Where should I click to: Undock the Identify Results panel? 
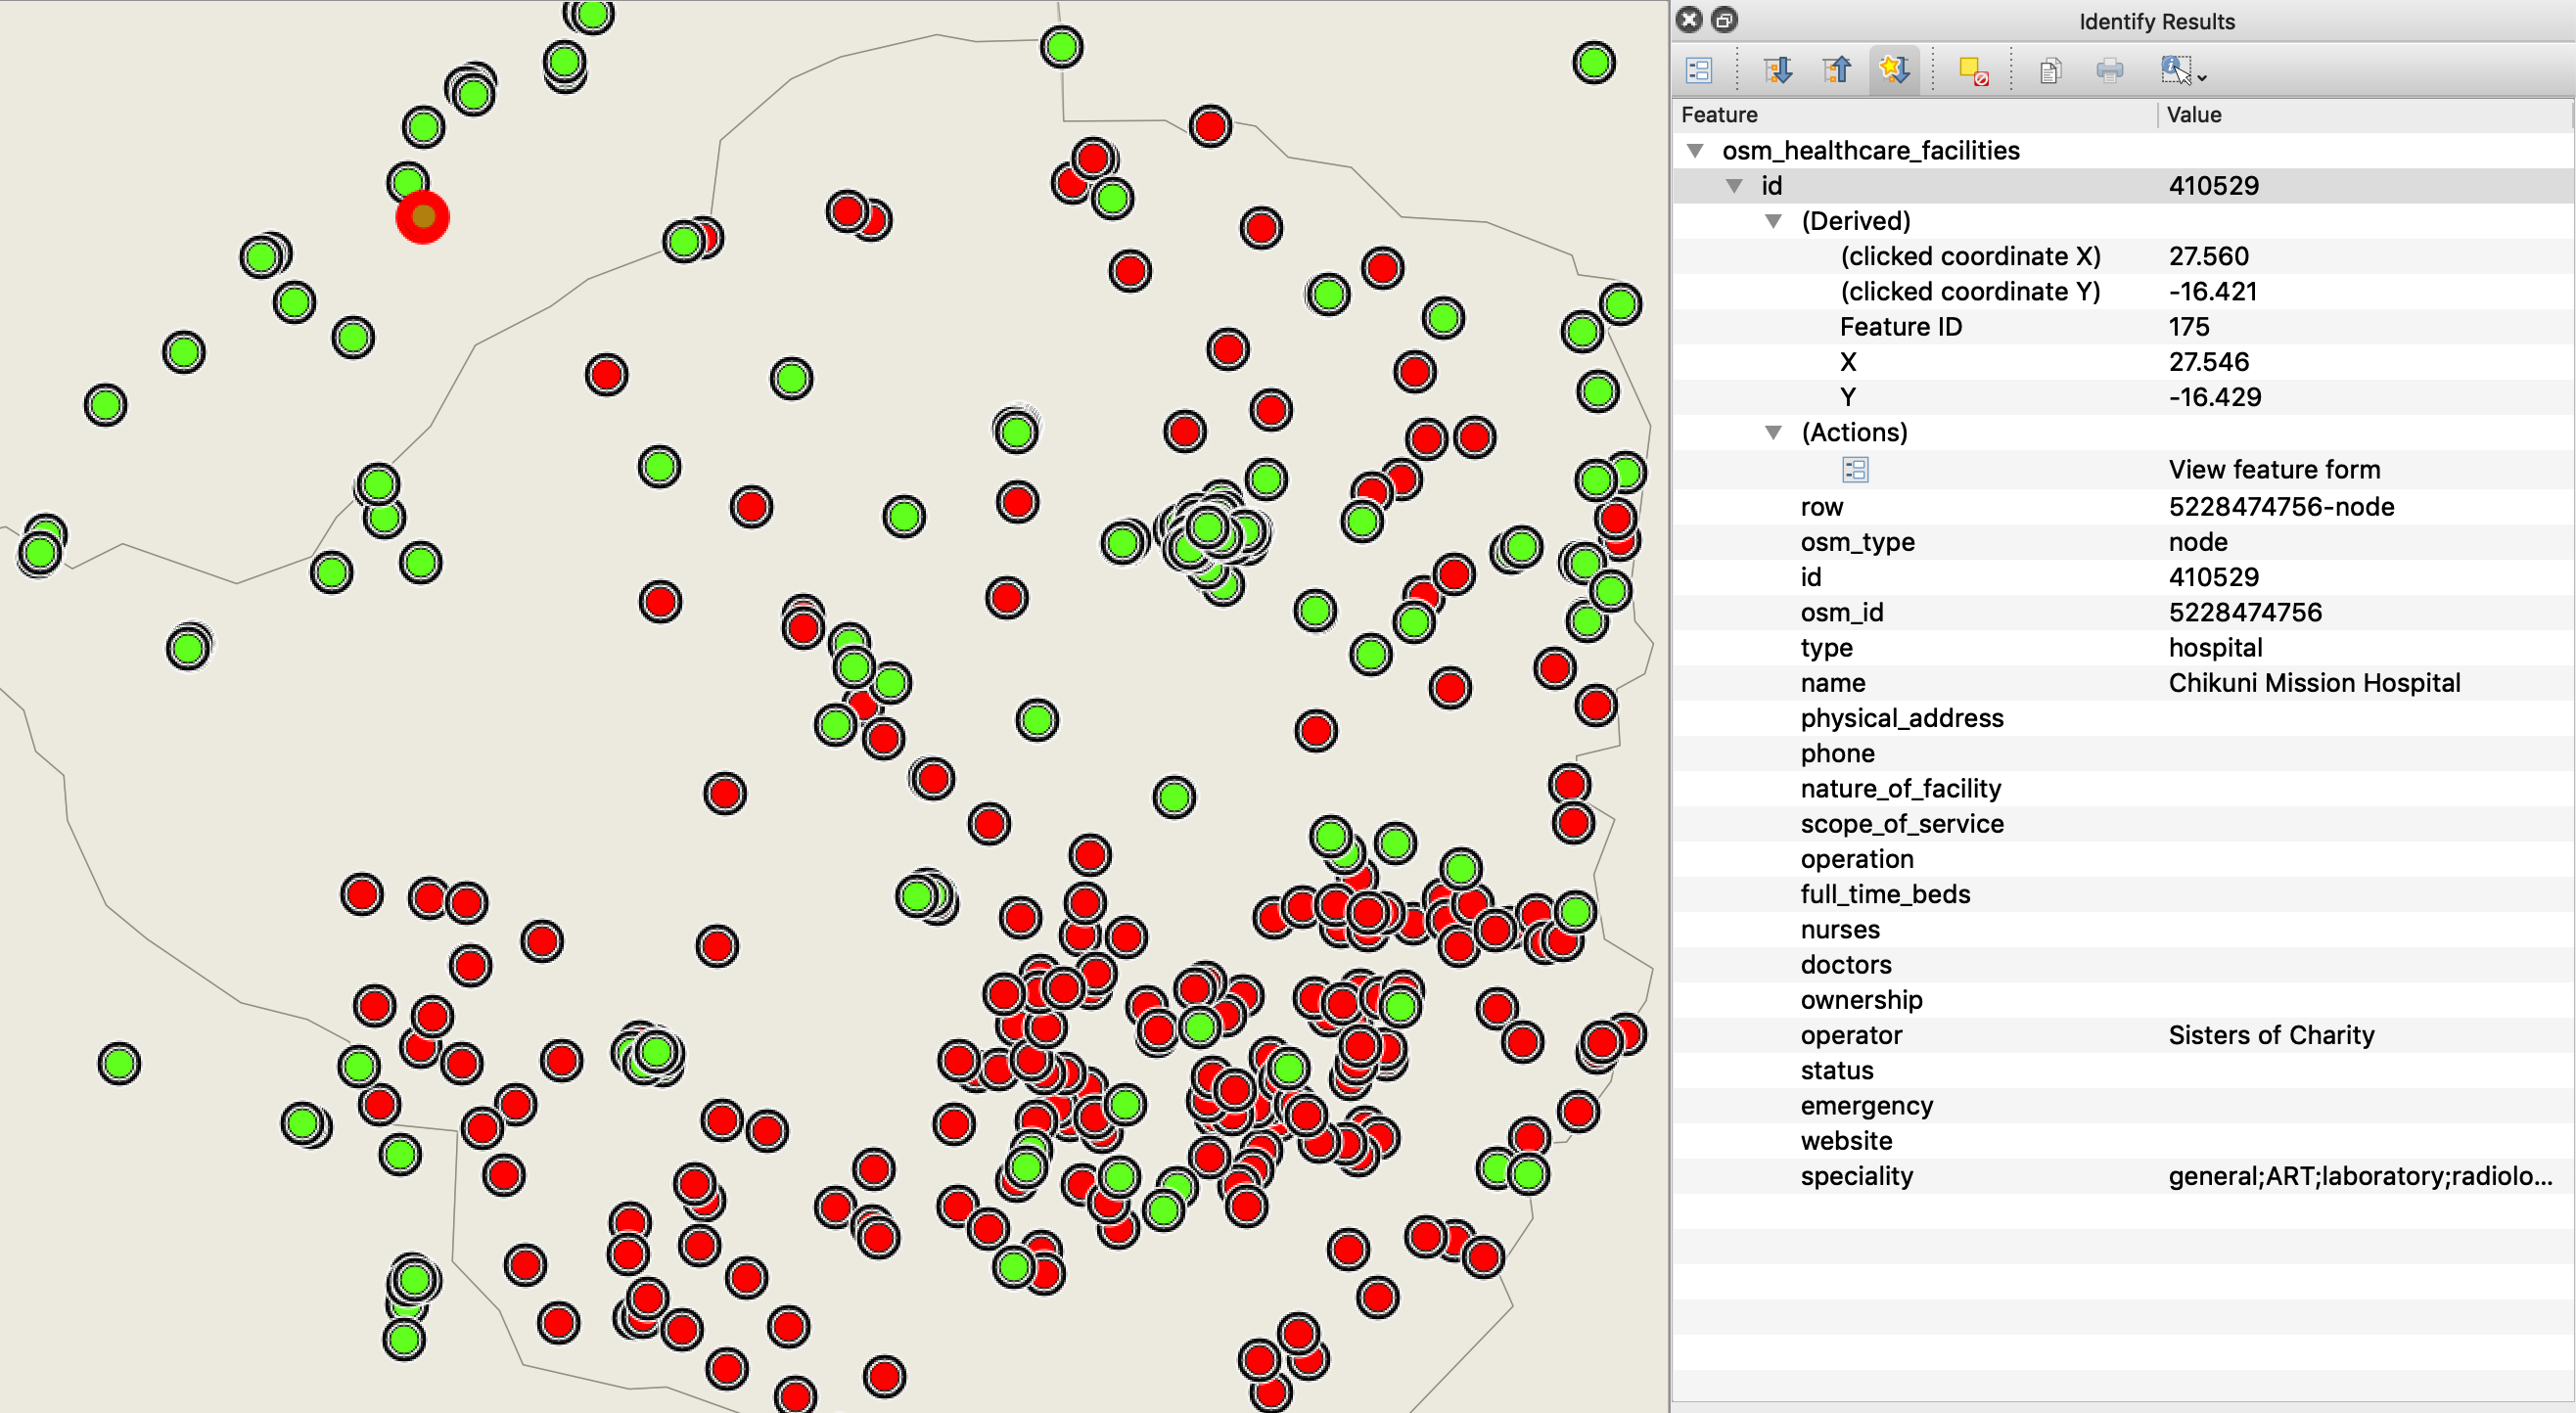click(1723, 20)
